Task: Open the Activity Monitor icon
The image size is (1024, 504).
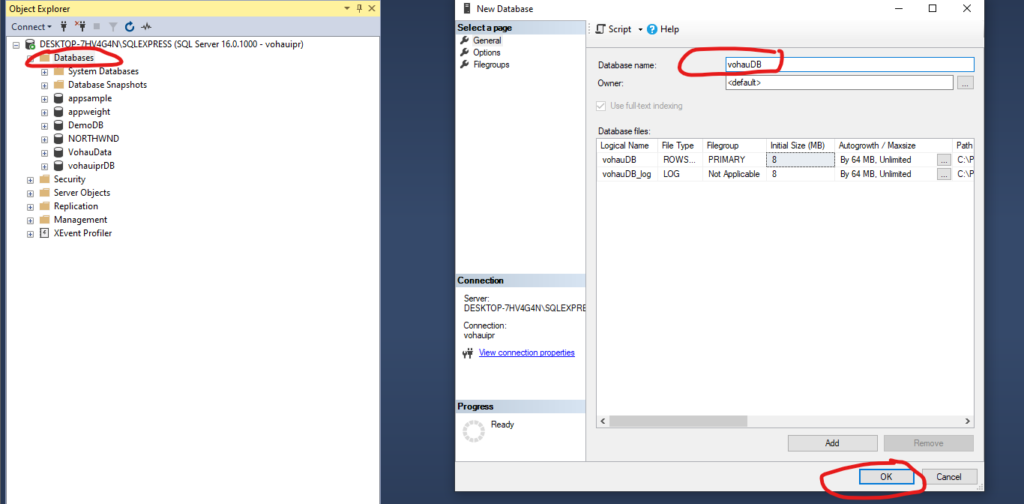Action: [x=146, y=26]
